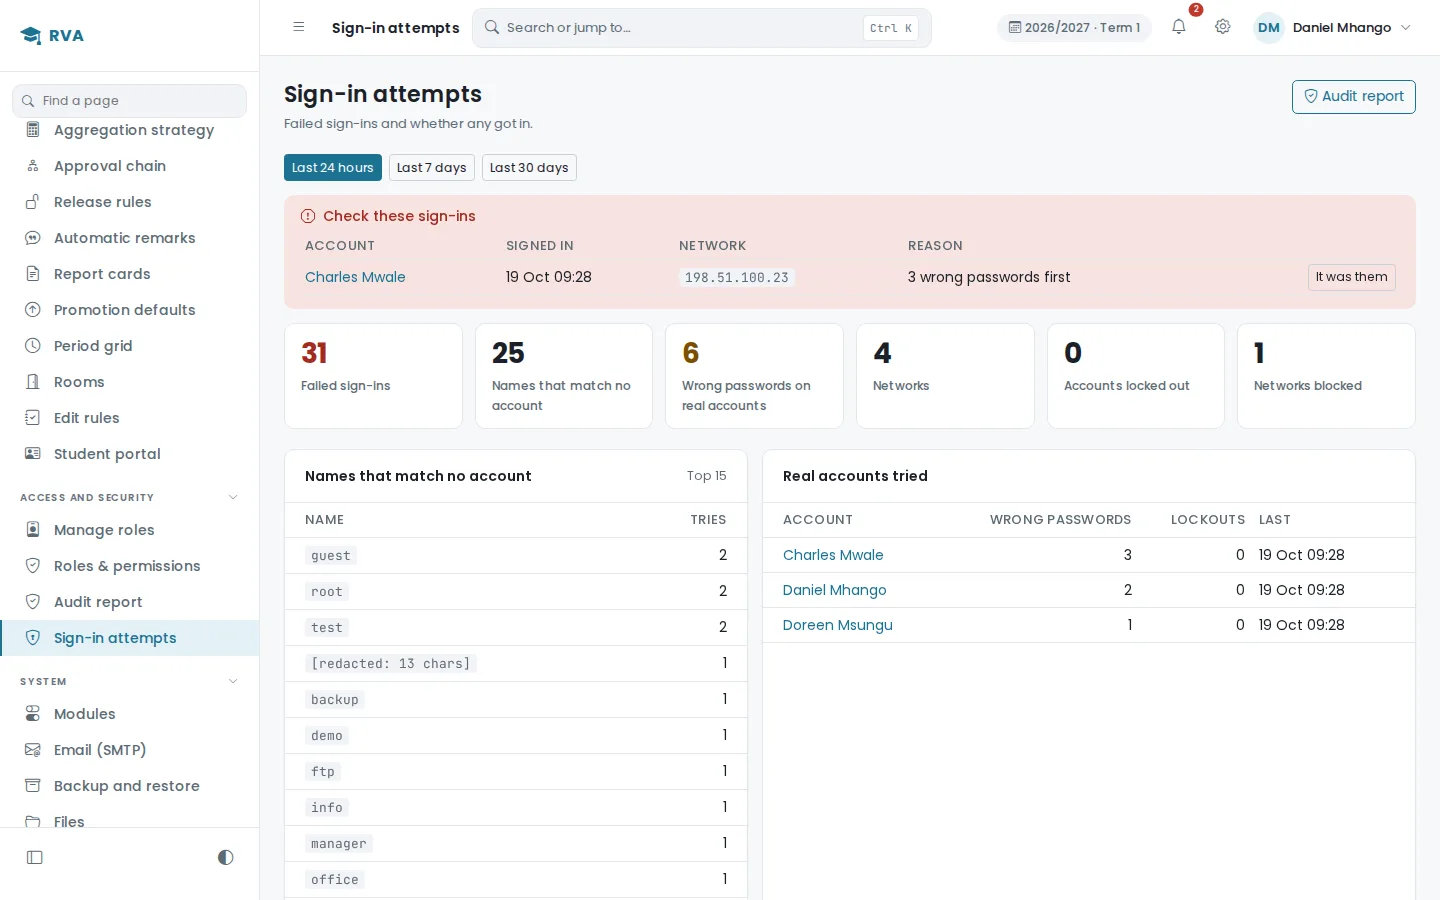The width and height of the screenshot is (1440, 900).
Task: Select the Last 7 days filter
Action: tap(432, 168)
